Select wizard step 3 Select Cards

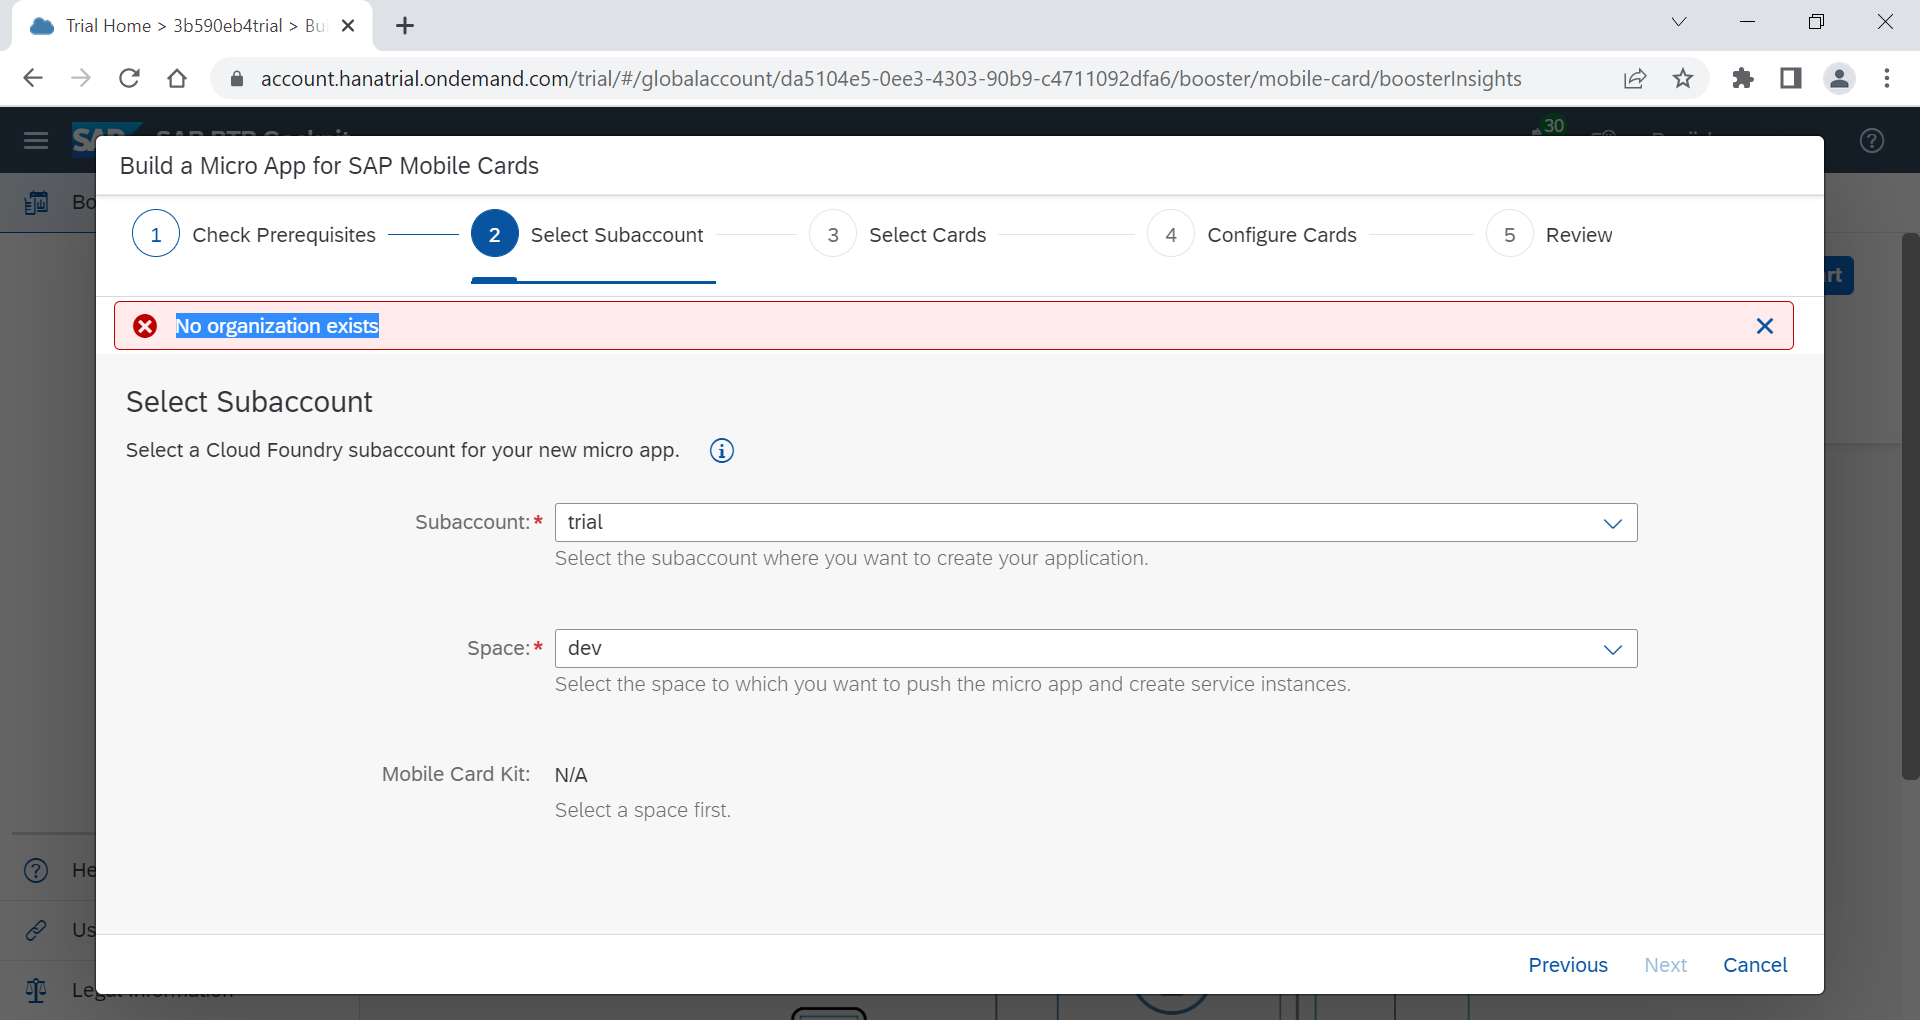(897, 234)
